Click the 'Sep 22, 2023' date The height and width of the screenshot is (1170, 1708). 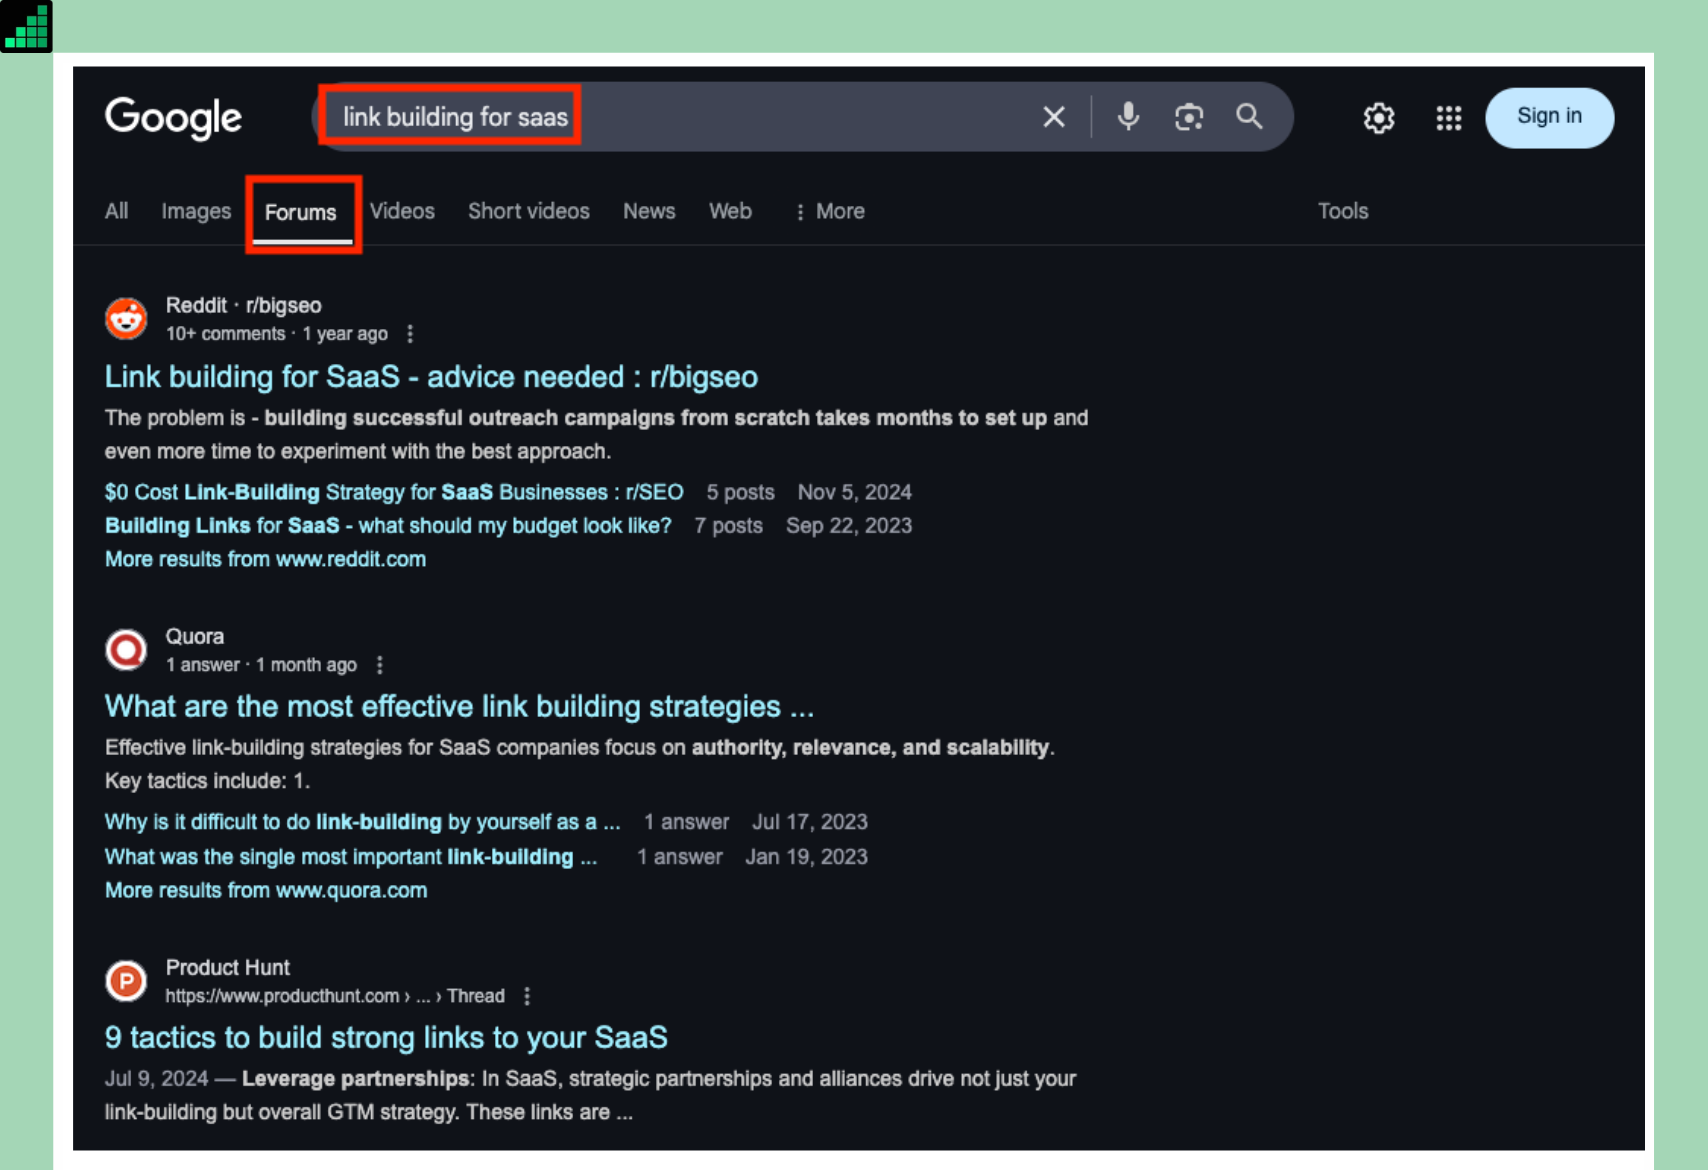click(x=849, y=526)
